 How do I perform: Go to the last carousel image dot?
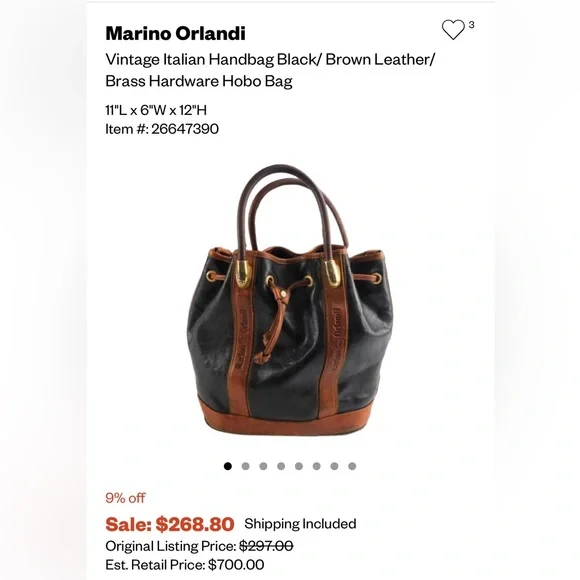(352, 466)
